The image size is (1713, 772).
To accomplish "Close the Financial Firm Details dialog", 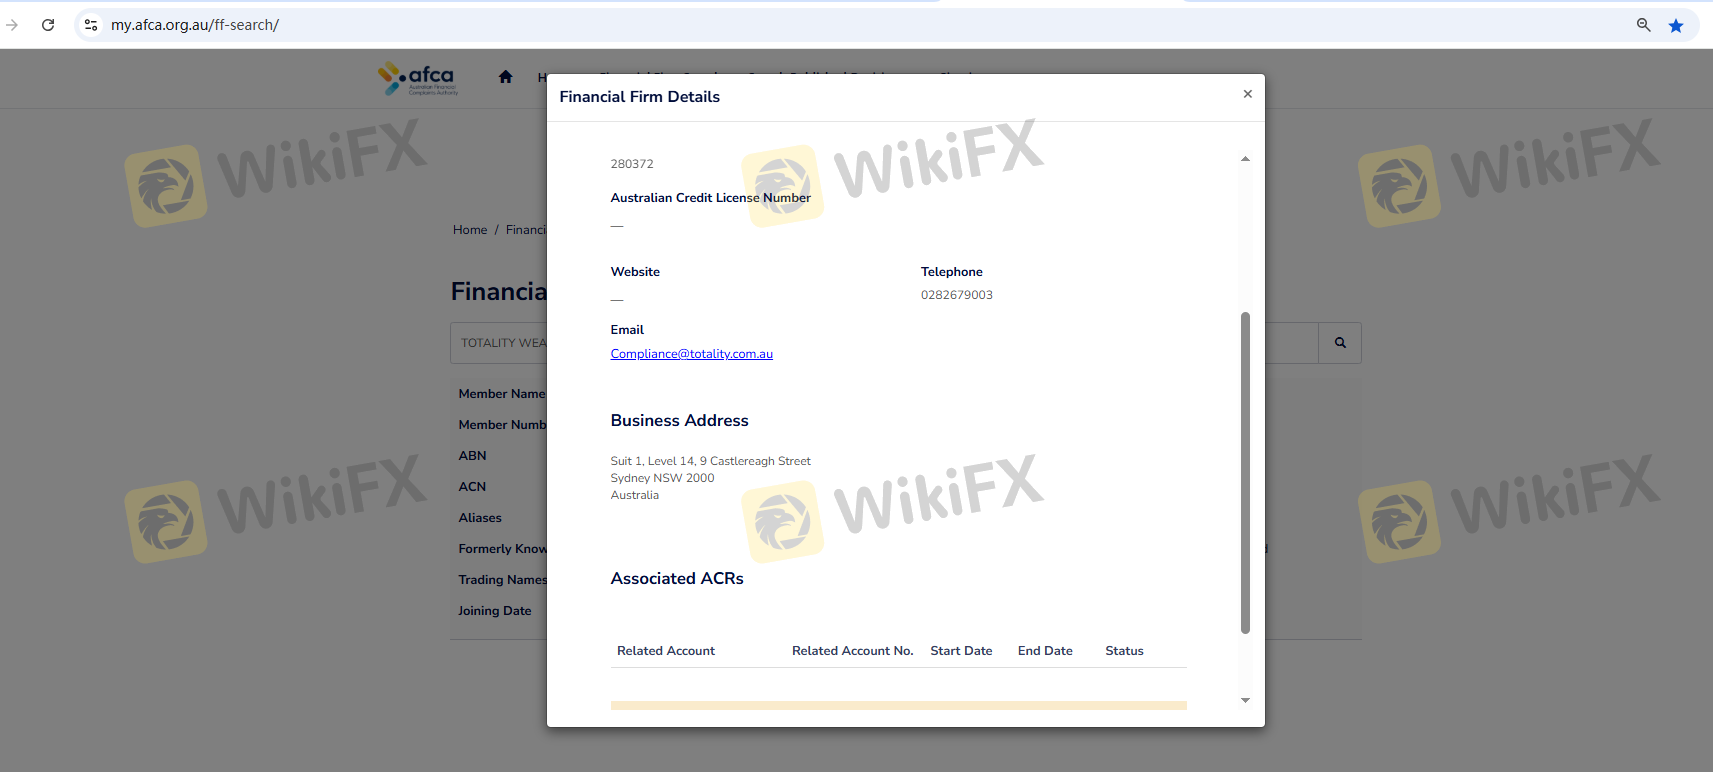I will [1247, 94].
